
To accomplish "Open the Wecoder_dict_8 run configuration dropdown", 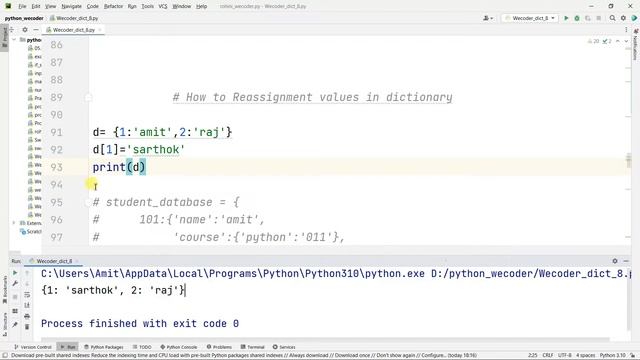I will (530, 18).
